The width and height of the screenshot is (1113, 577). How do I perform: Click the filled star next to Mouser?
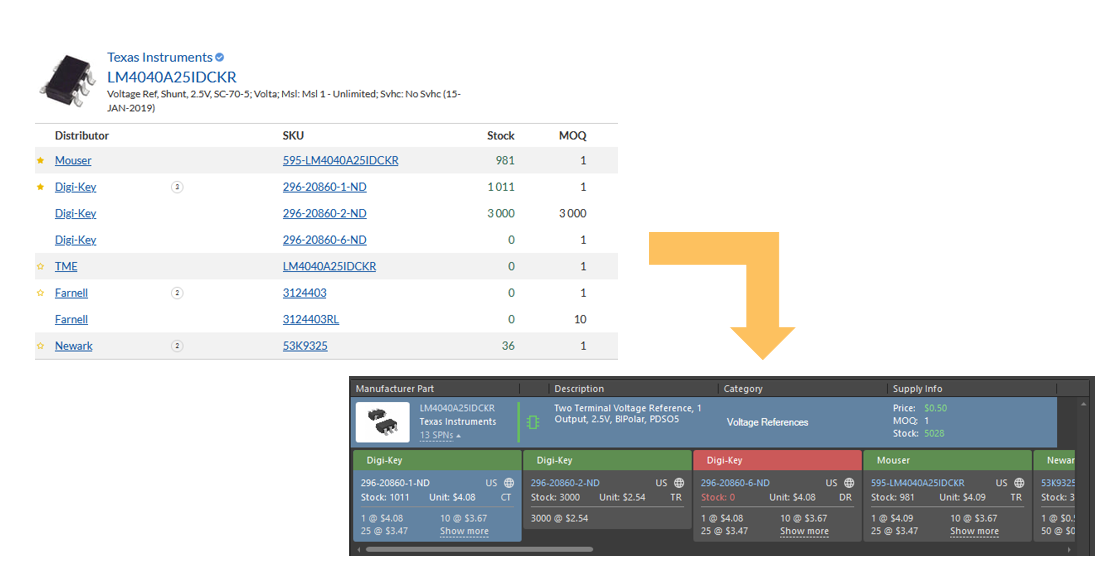tap(41, 161)
